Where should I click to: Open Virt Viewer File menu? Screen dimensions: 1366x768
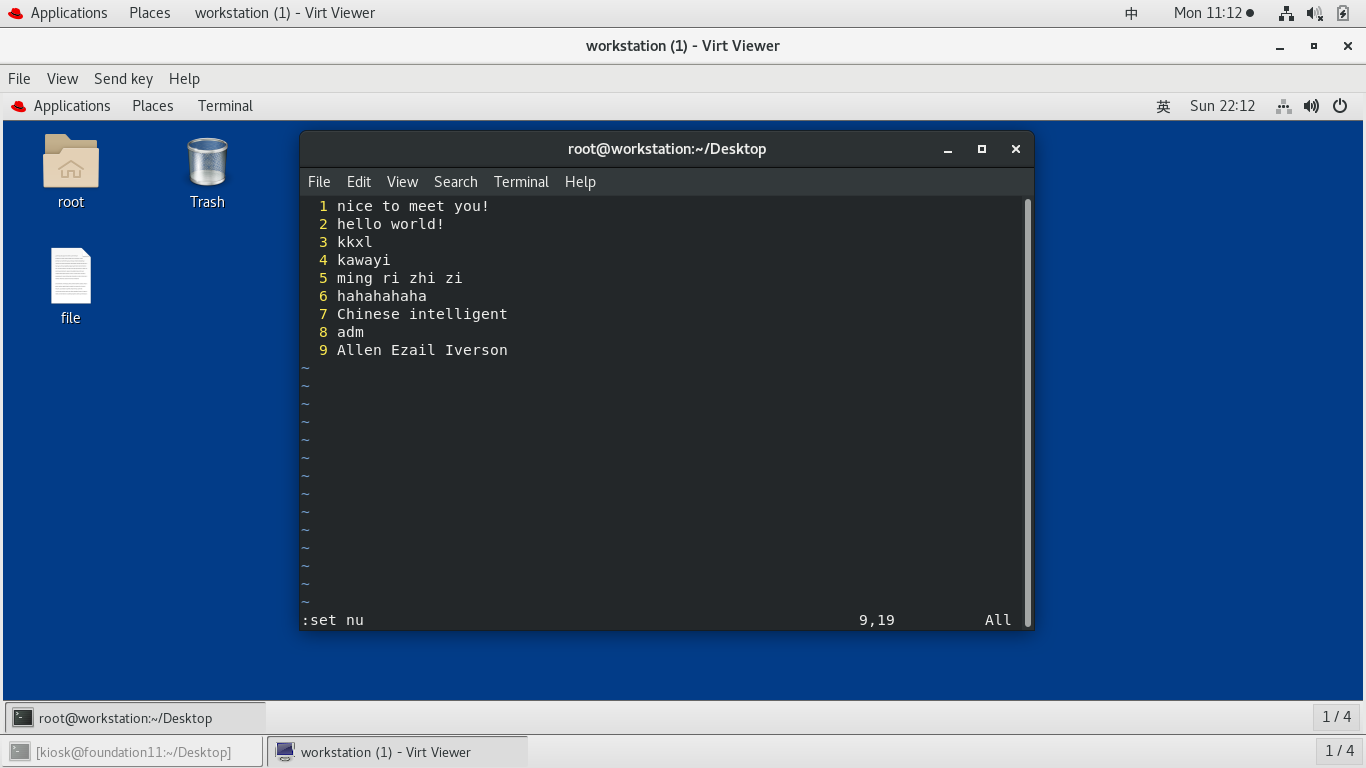click(19, 79)
